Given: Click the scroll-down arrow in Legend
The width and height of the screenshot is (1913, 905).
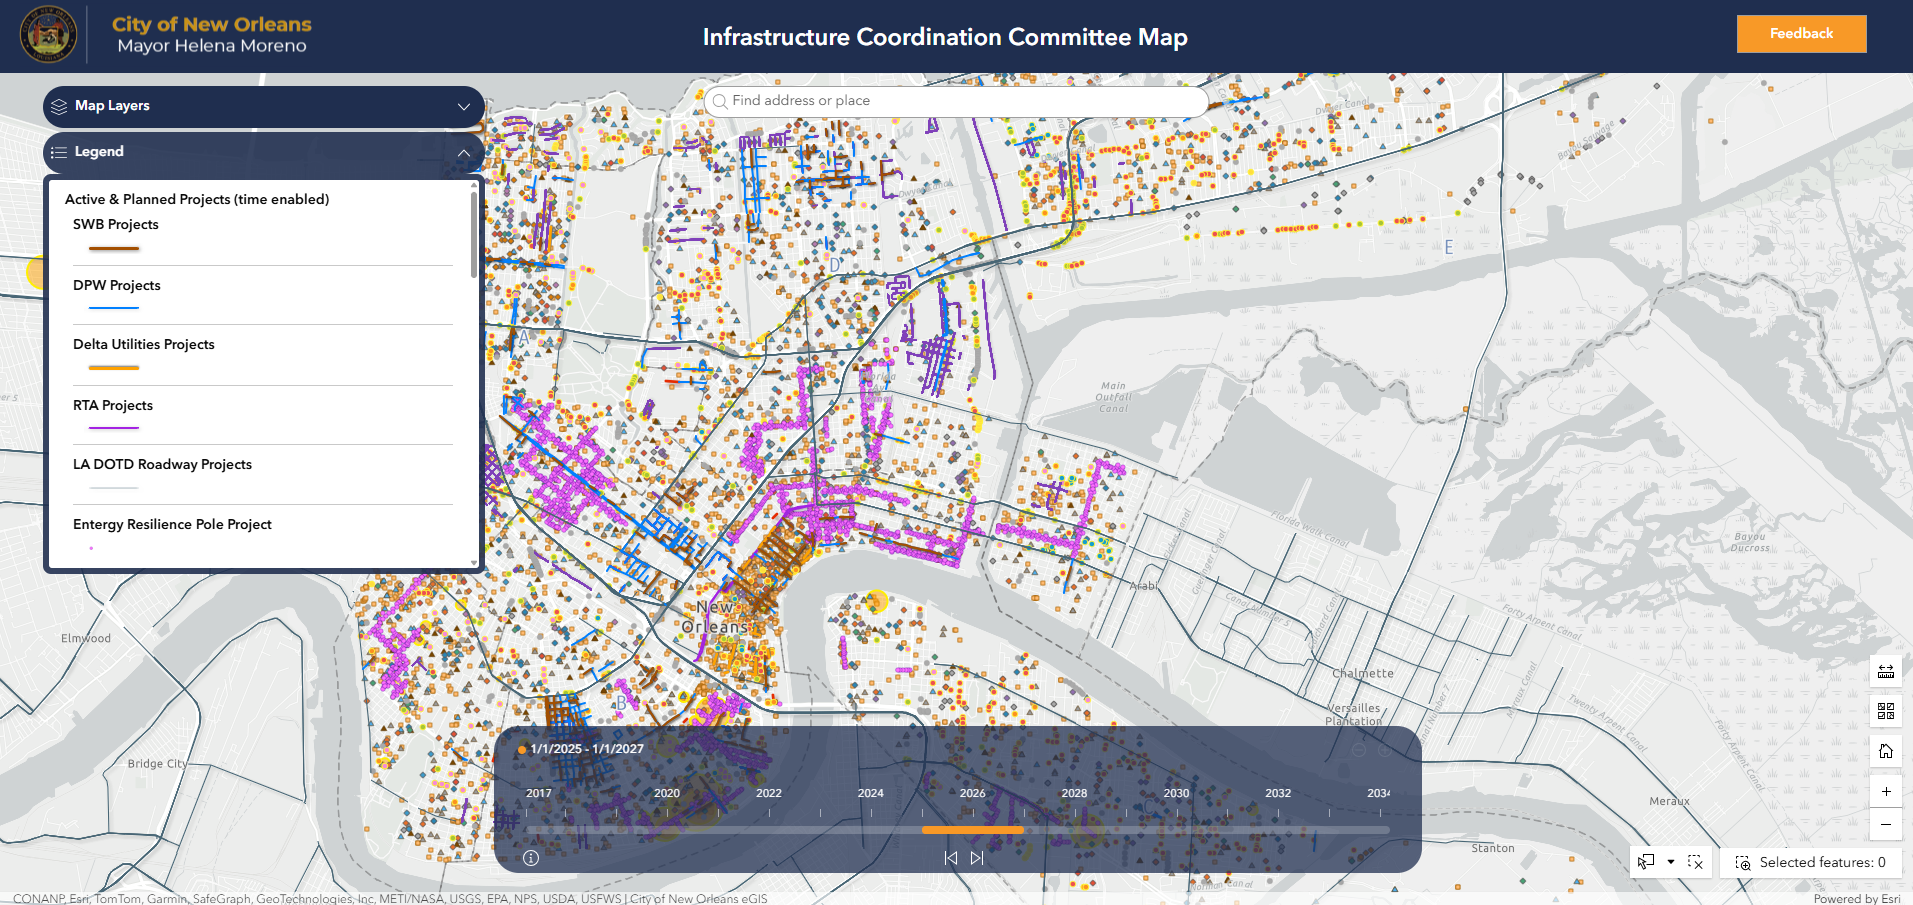Looking at the screenshot, I should pyautogui.click(x=474, y=563).
